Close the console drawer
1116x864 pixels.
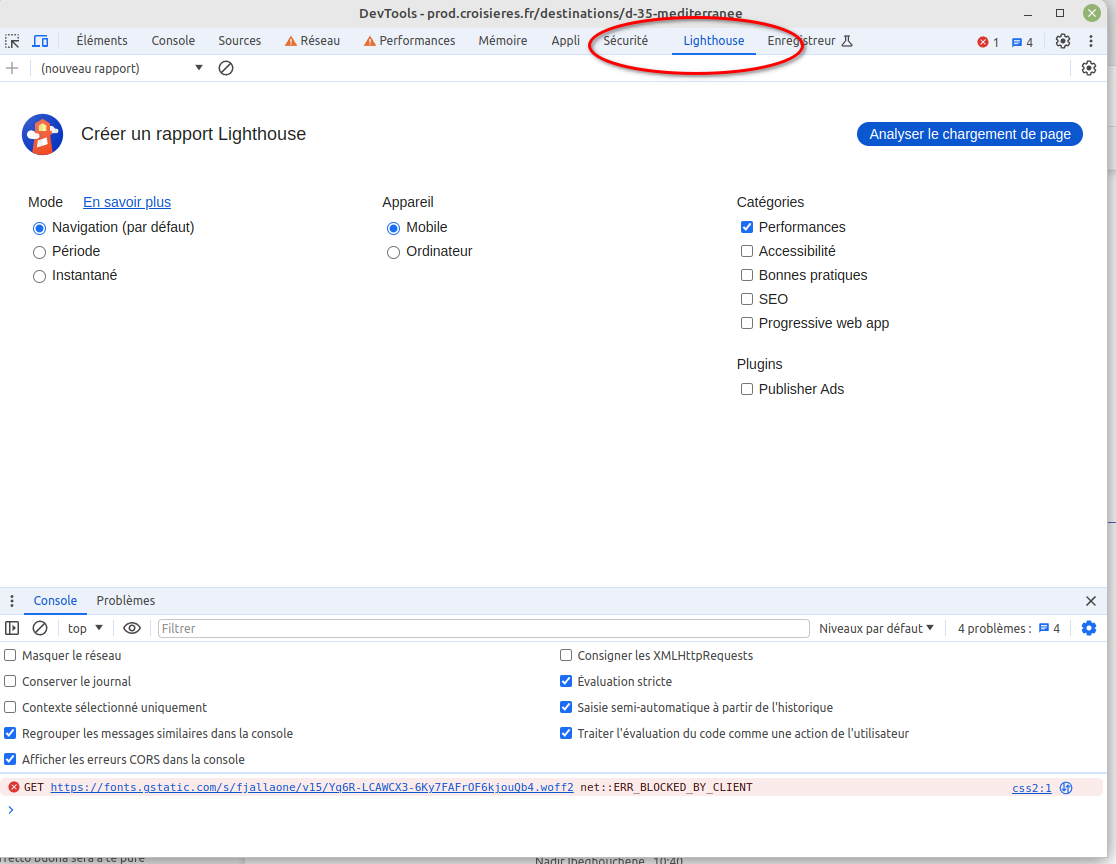click(x=1091, y=601)
